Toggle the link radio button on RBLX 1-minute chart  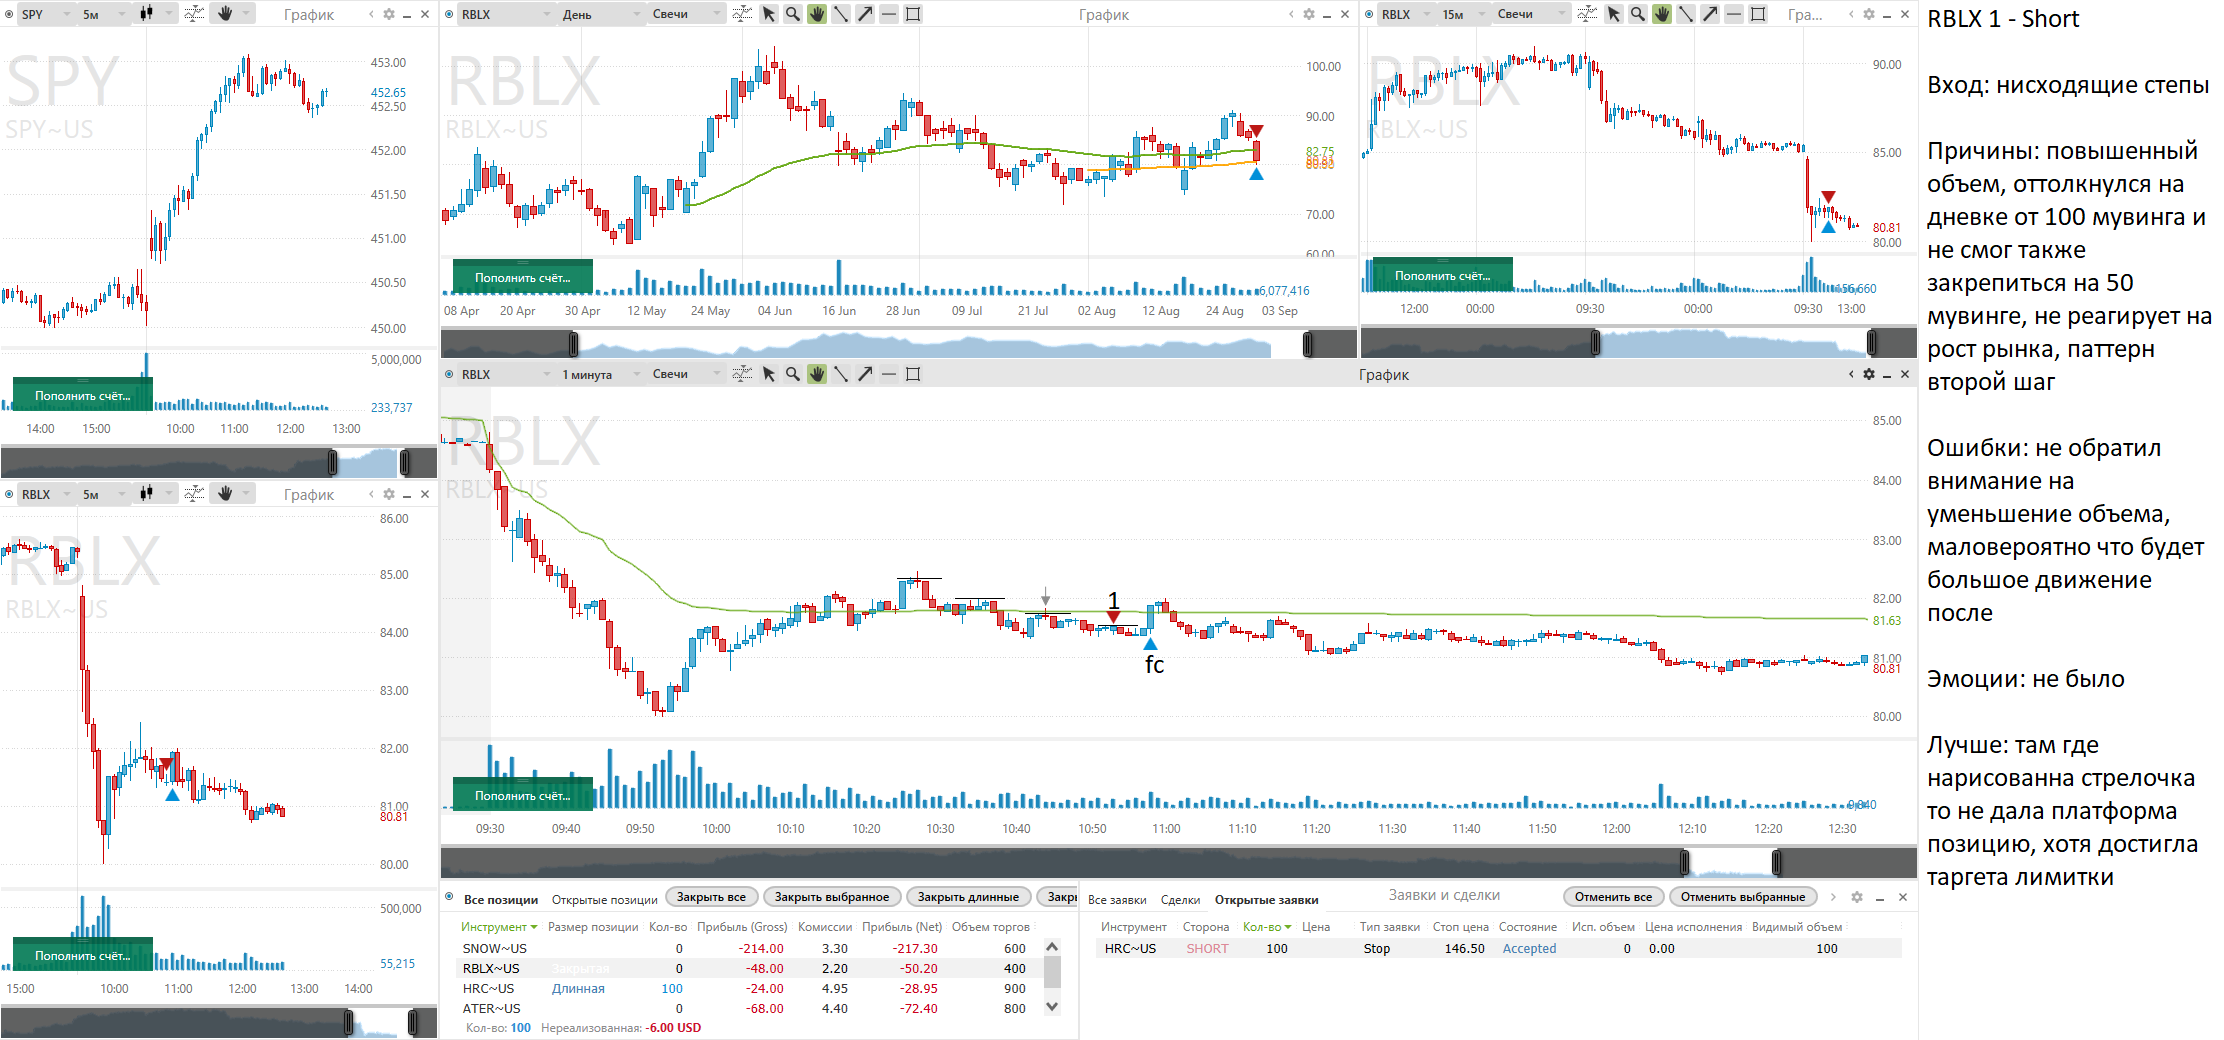[x=449, y=374]
